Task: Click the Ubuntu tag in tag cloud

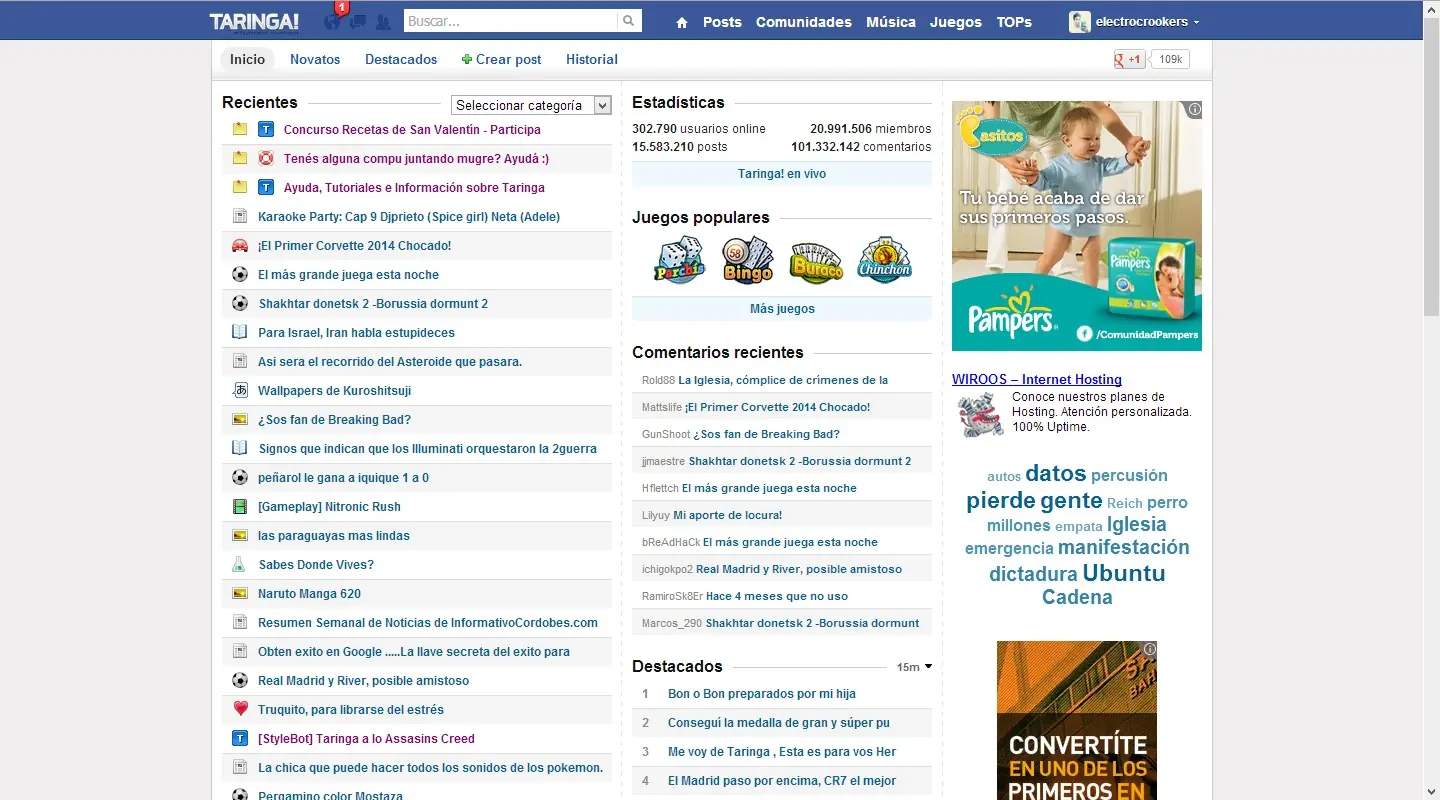Action: click(x=1124, y=573)
